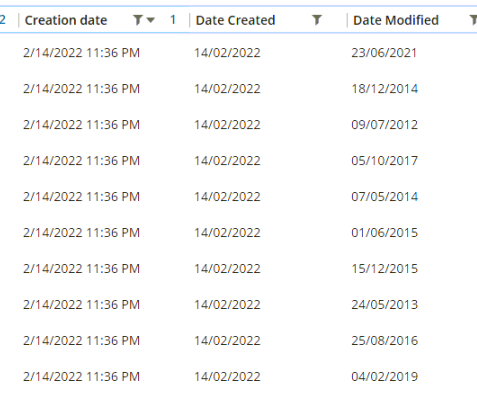477x397 pixels.
Task: Select the cell showing 24/05/2013
Action: (384, 305)
